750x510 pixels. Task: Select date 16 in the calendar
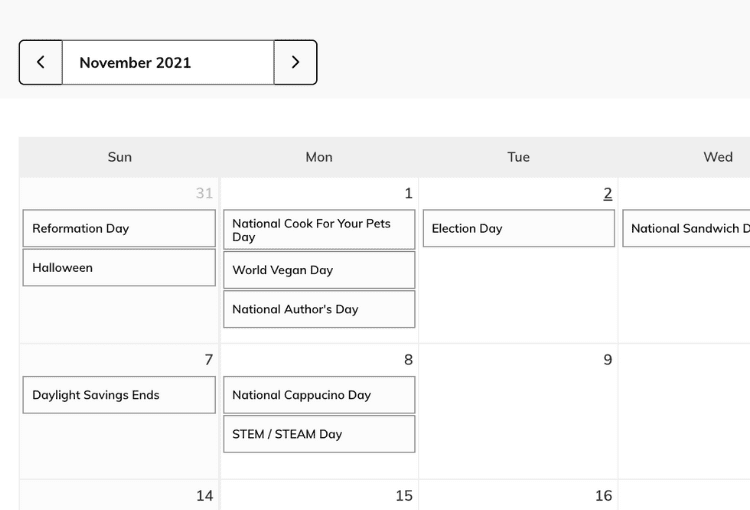(604, 496)
